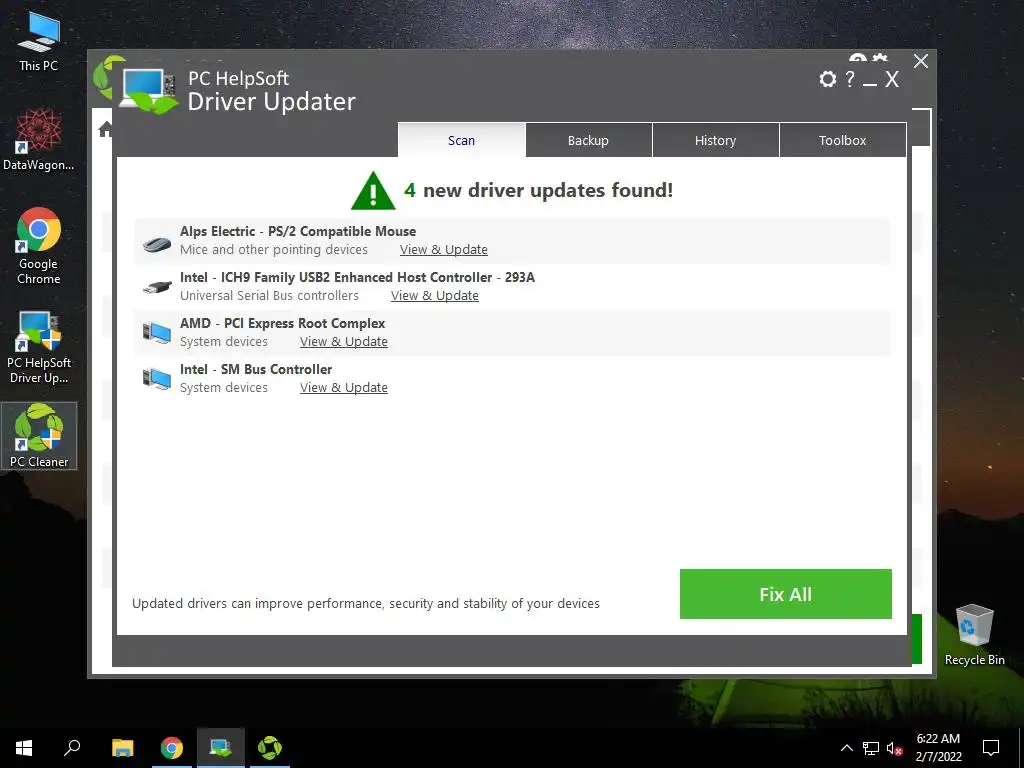Select DataWagon desktop shortcut
This screenshot has height=768, width=1024.
tap(39, 140)
